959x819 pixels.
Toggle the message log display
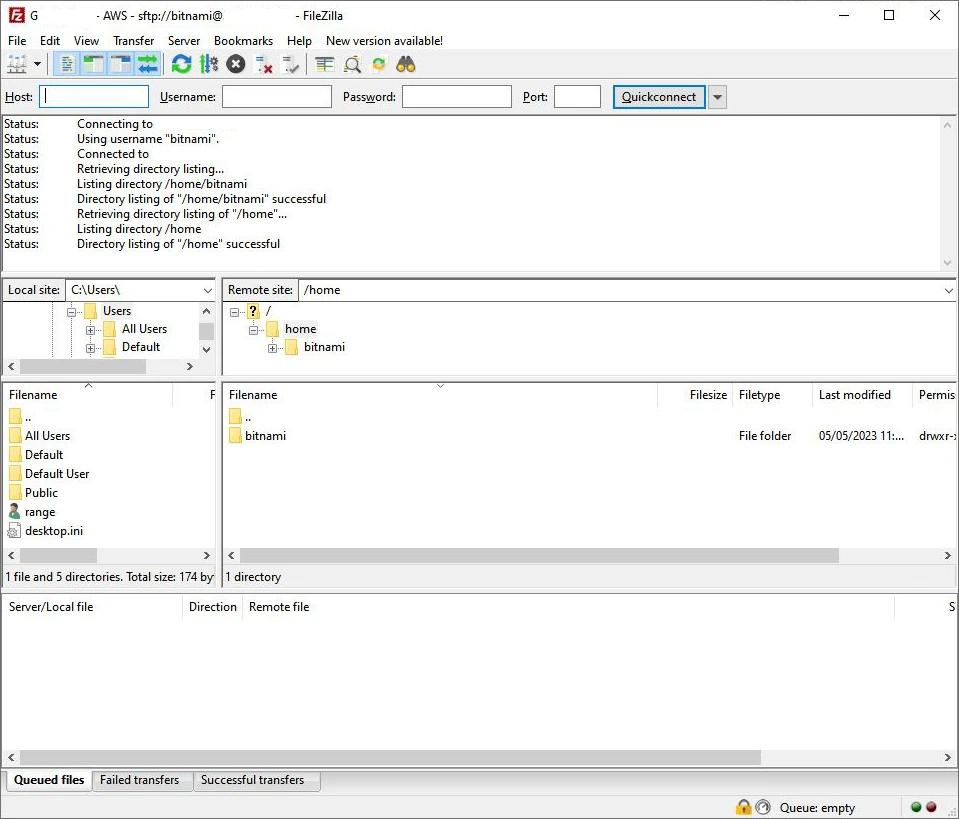tap(67, 65)
